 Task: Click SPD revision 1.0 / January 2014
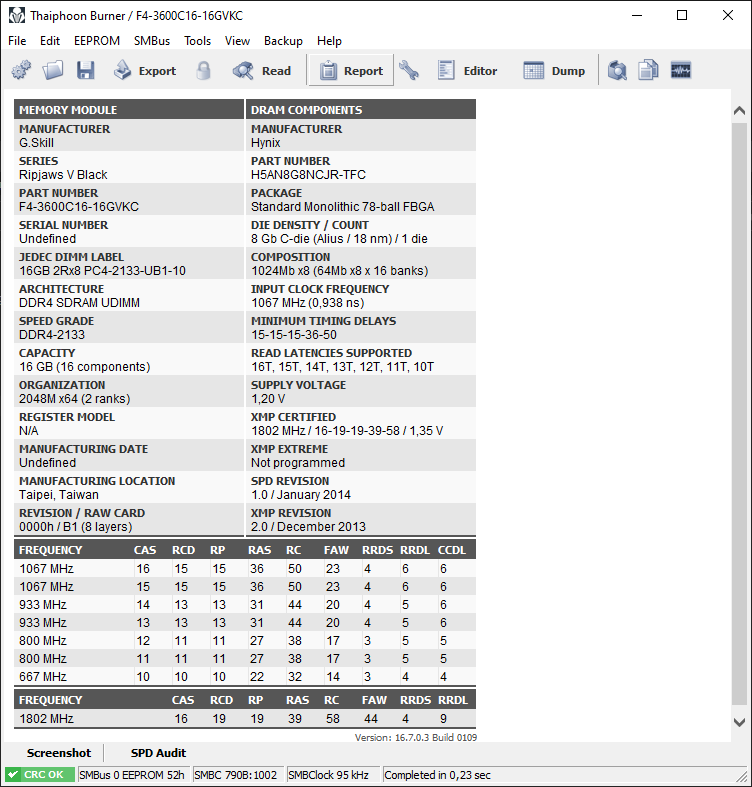coord(301,495)
